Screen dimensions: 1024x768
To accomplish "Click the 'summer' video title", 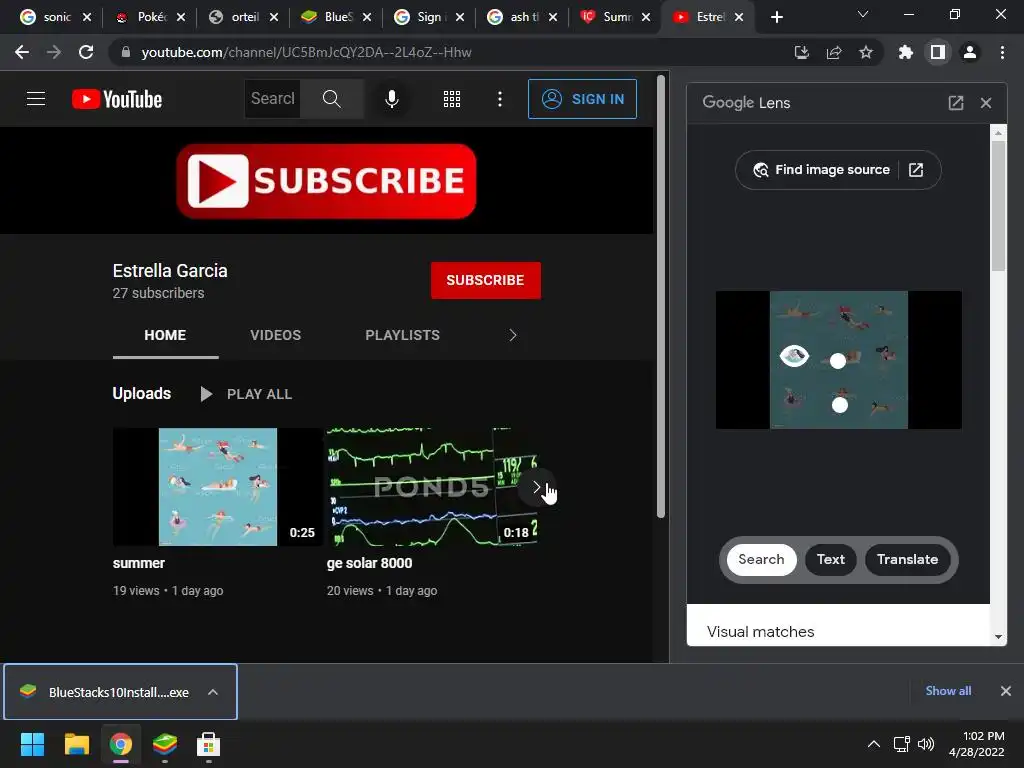I will coord(138,563).
